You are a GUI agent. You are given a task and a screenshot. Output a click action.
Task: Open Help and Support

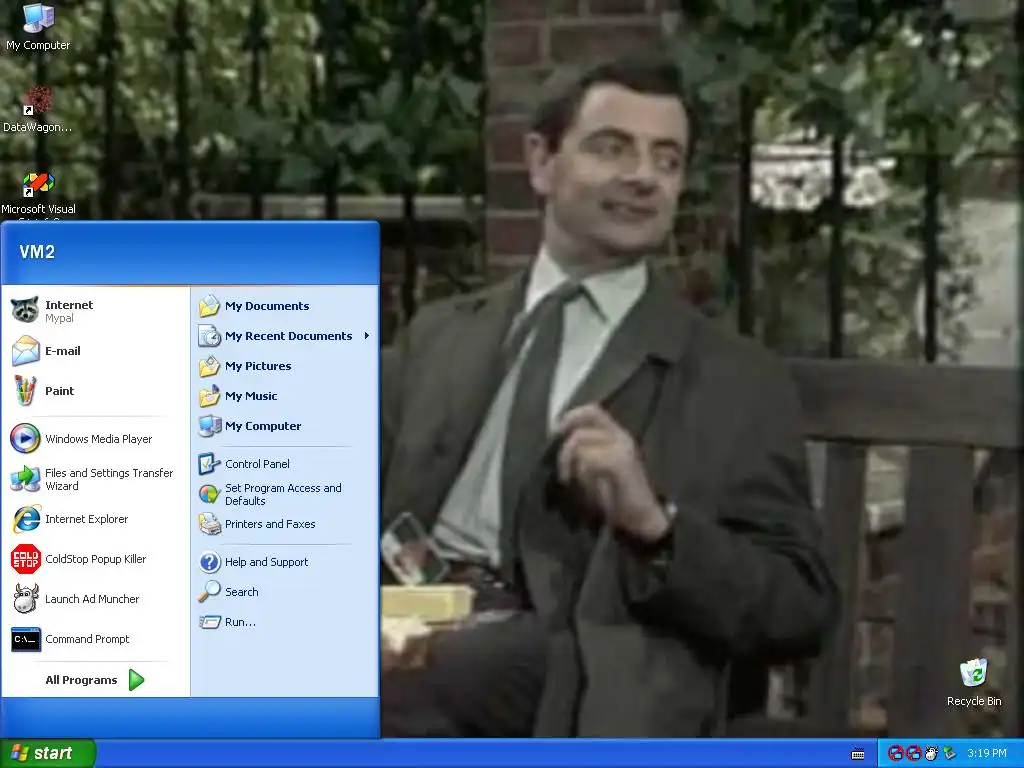pos(285,562)
